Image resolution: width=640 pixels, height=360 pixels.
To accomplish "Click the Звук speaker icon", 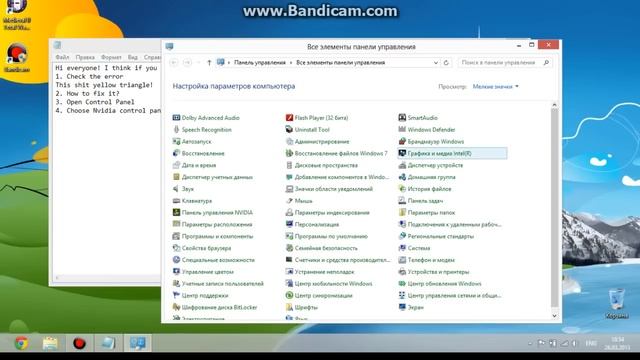I will point(176,189).
